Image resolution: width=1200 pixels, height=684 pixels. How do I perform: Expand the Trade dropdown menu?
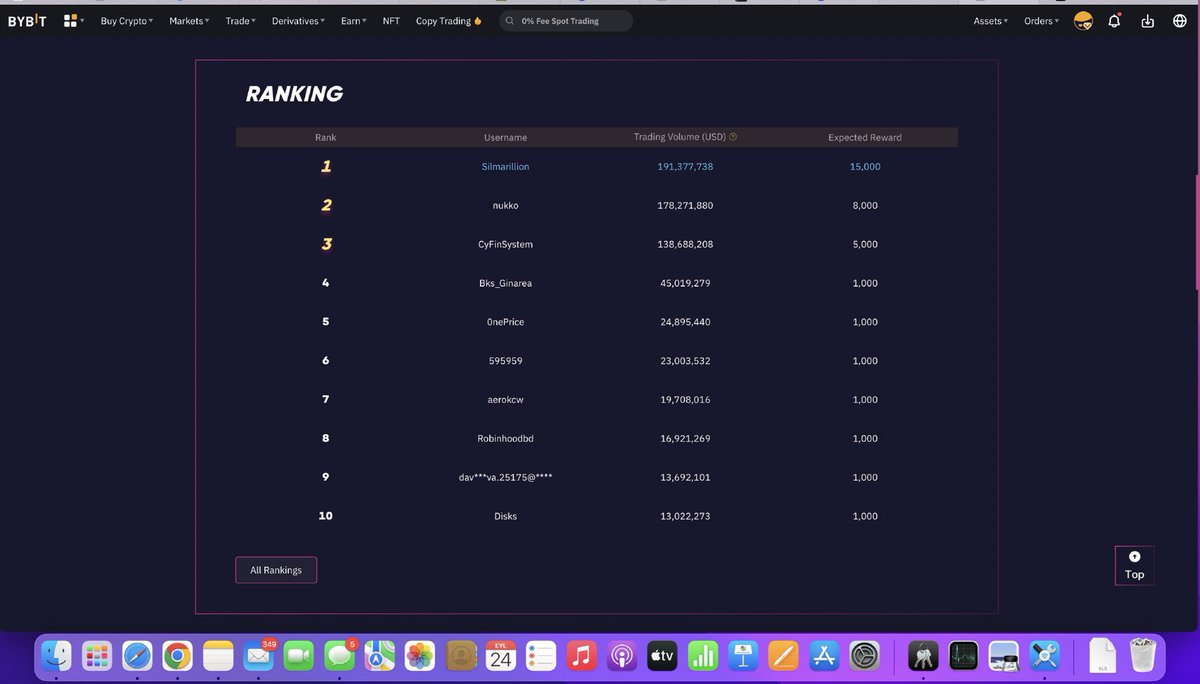pyautogui.click(x=240, y=21)
